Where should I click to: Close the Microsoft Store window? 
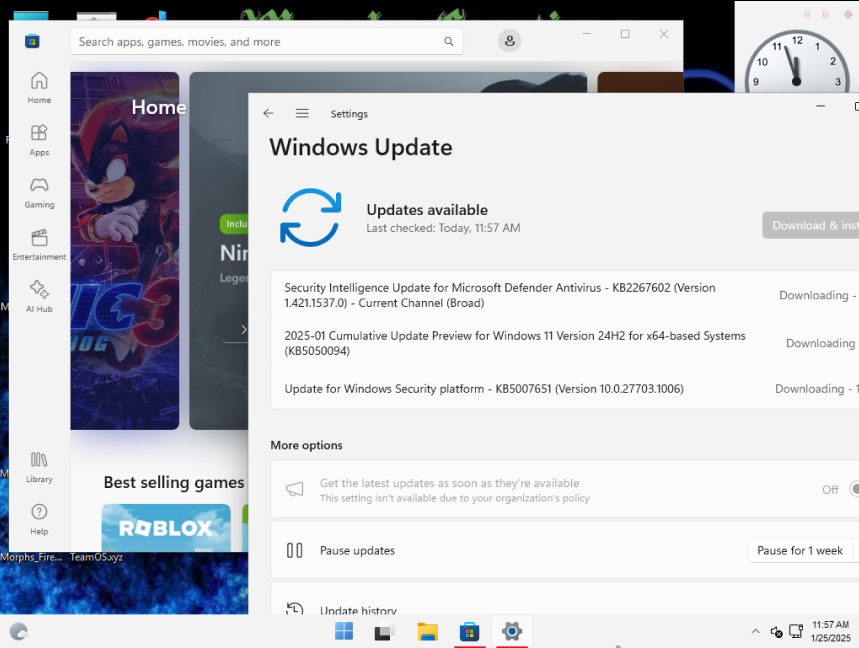[x=663, y=34]
